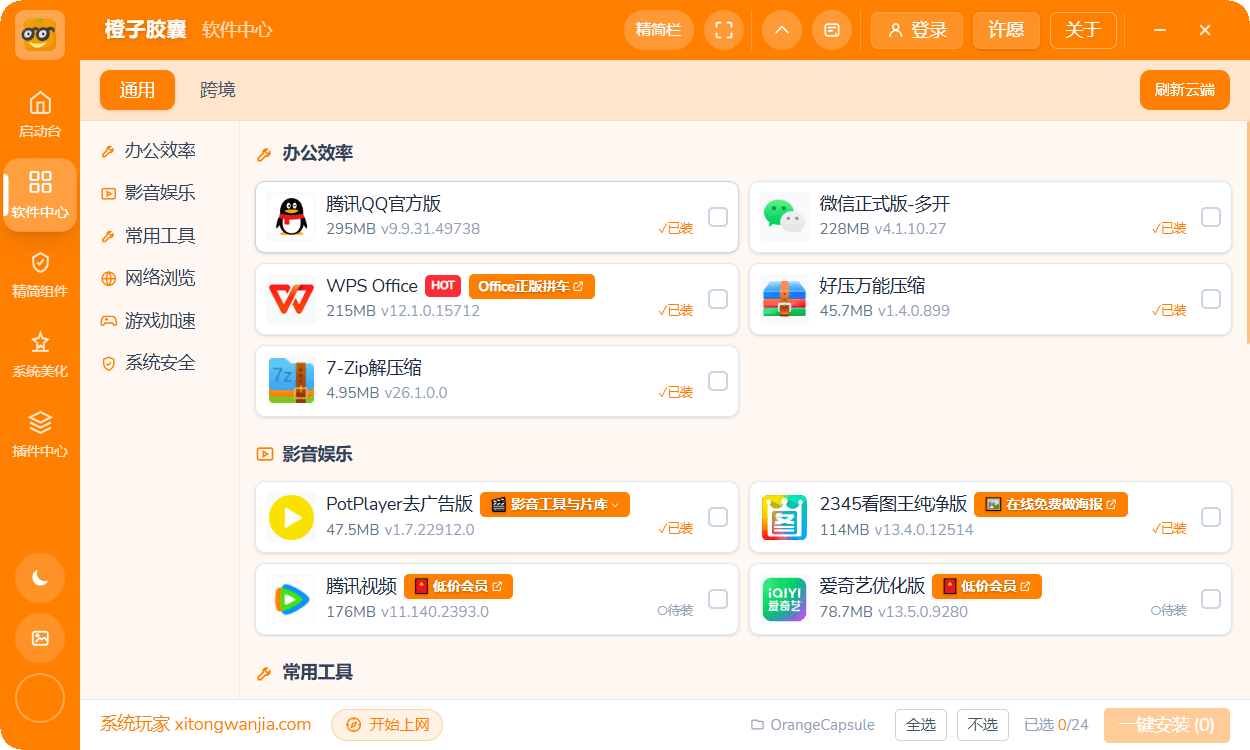Select the PotPlayer去广告版 checkbox
This screenshot has width=1250, height=750.
[718, 516]
